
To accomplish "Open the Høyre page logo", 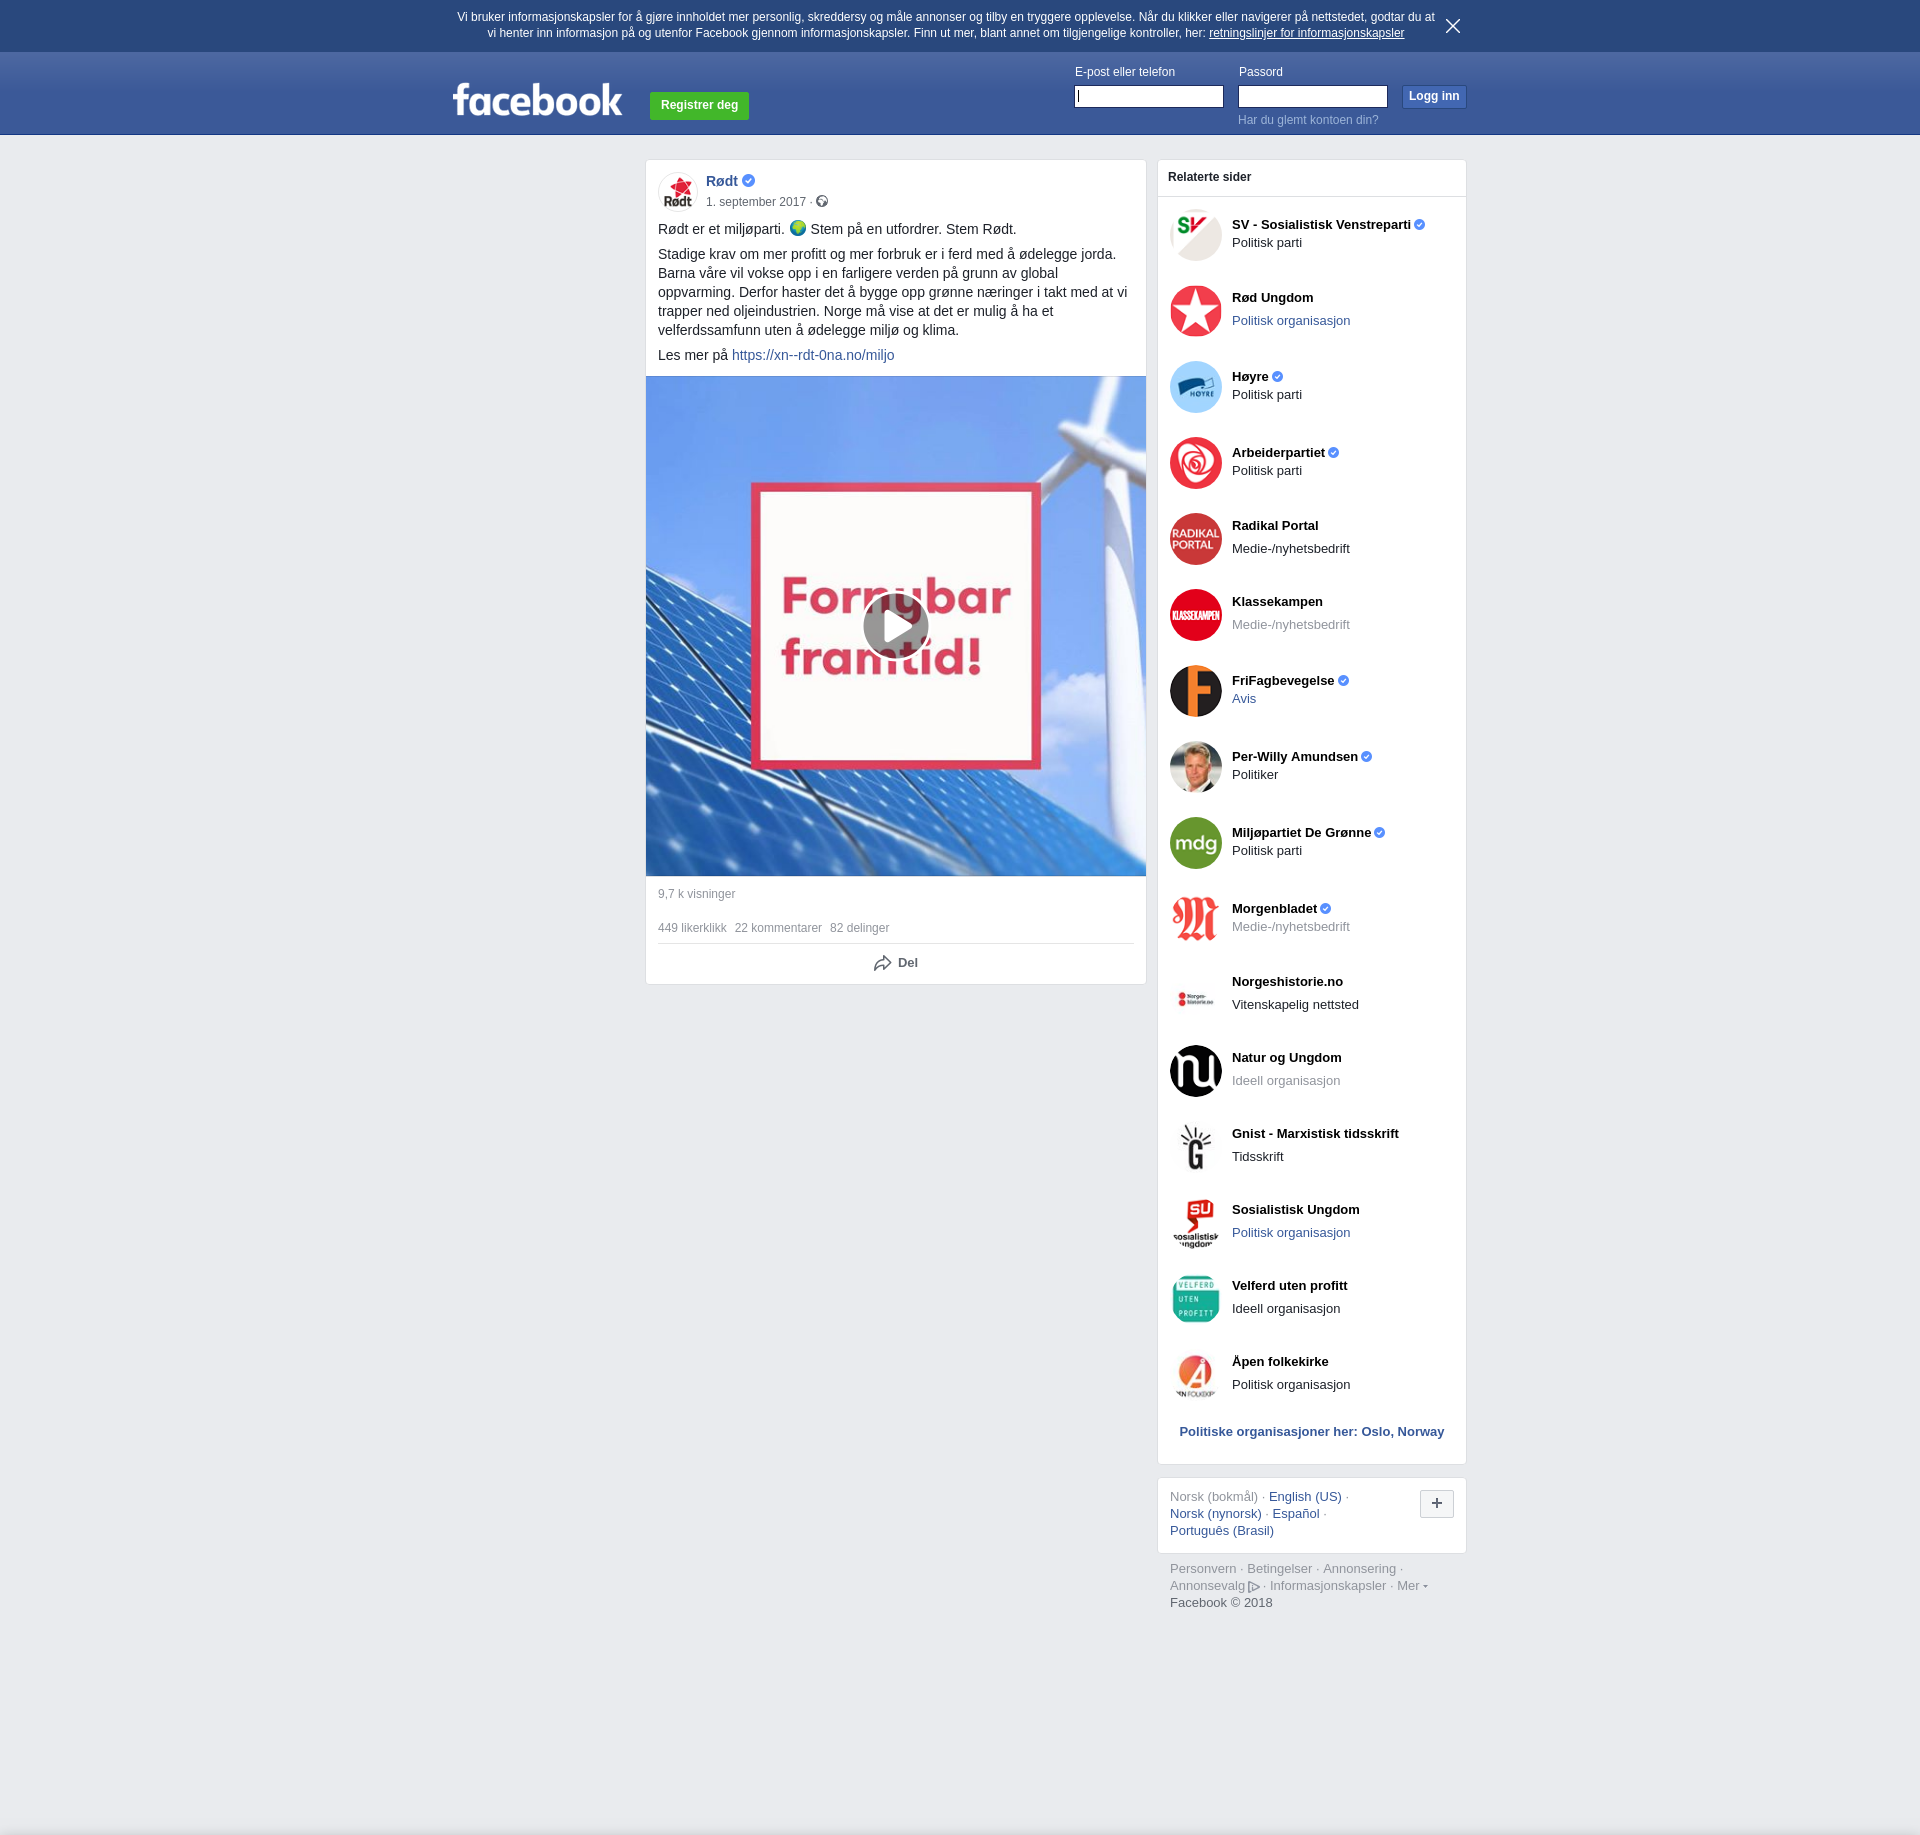I will coord(1195,387).
